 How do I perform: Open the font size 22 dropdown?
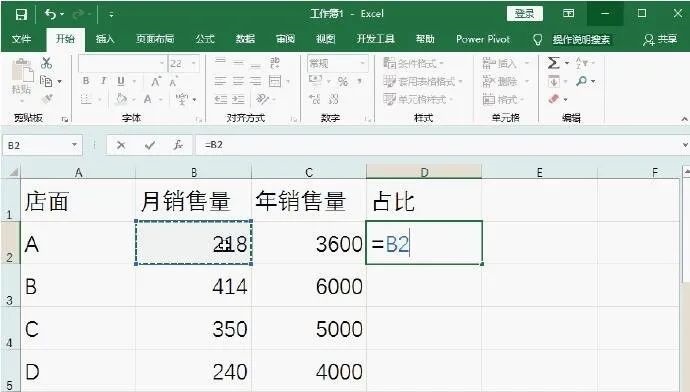click(194, 64)
